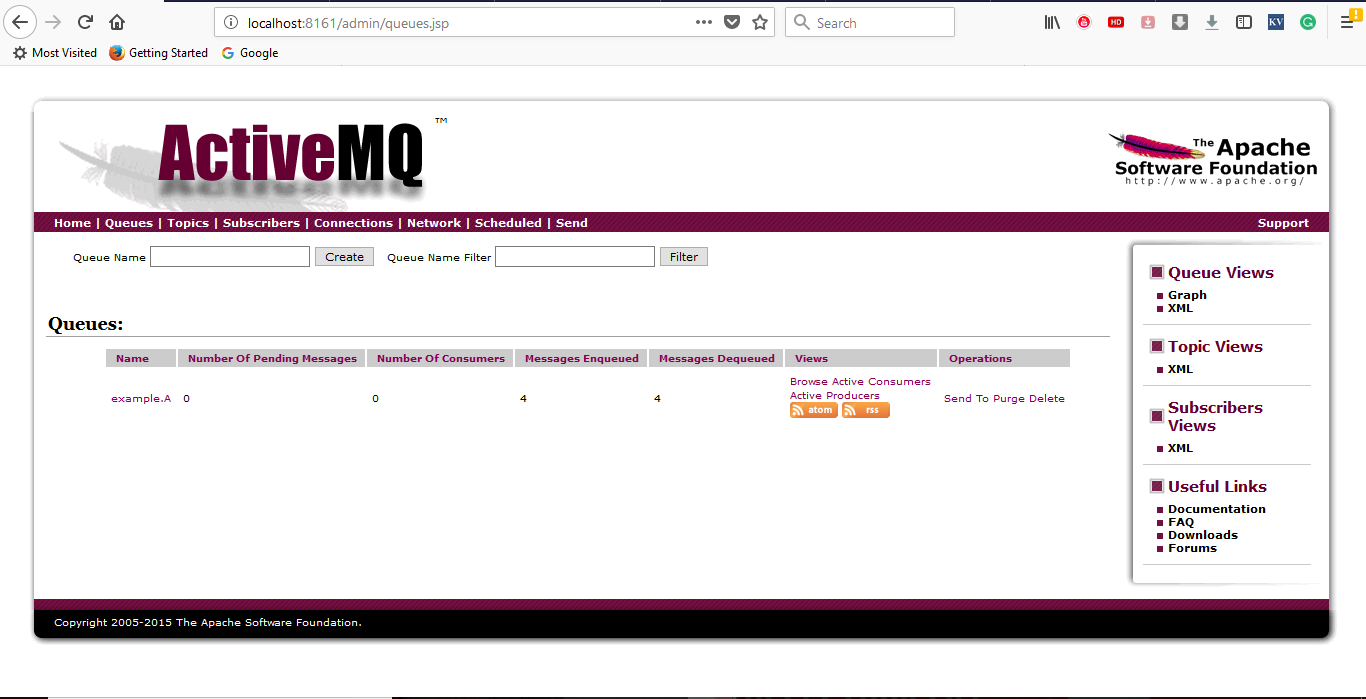
Task: Open Forums under Useful Links
Action: [x=1192, y=548]
